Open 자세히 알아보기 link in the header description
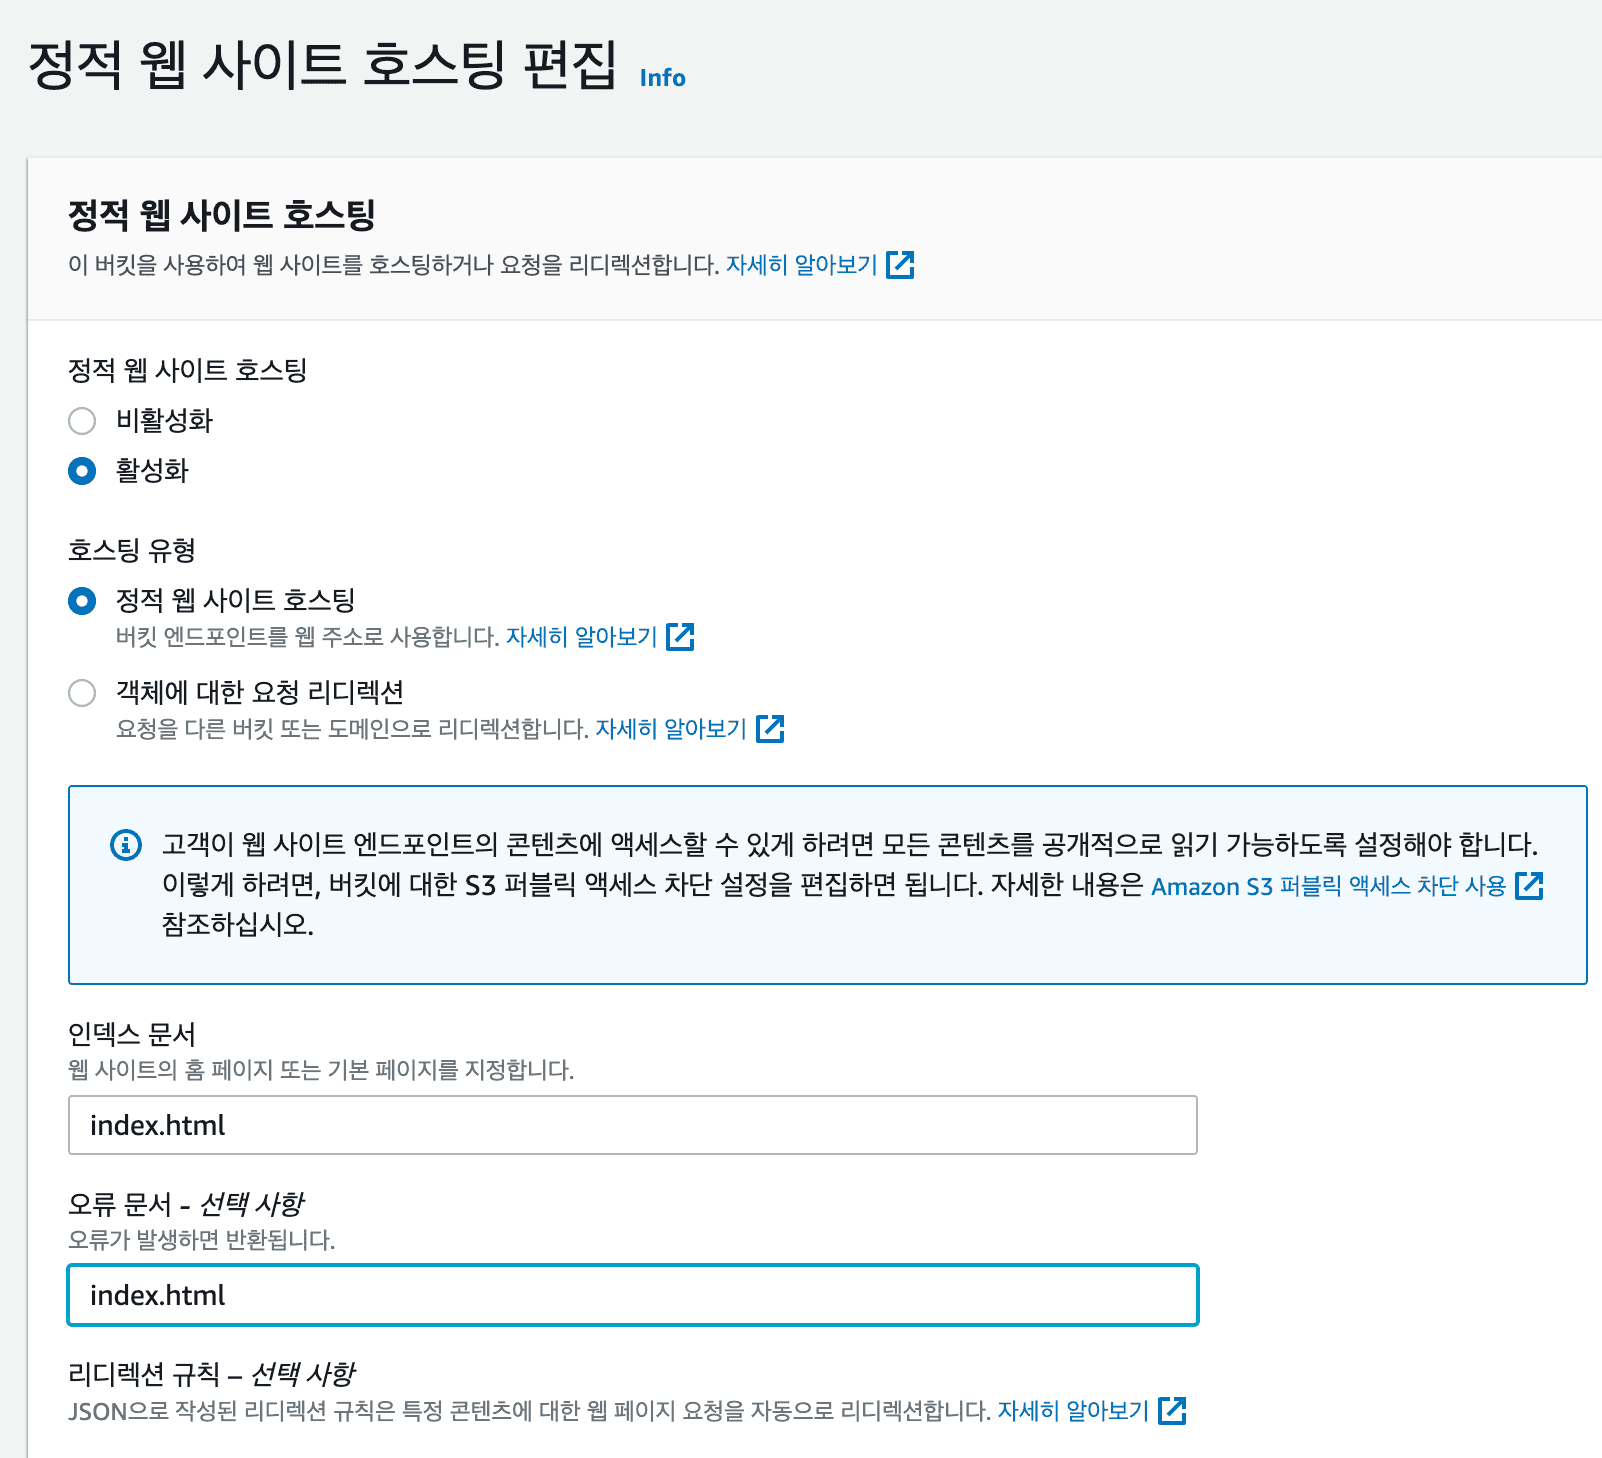Screen dimensions: 1602x1458 click(x=801, y=265)
